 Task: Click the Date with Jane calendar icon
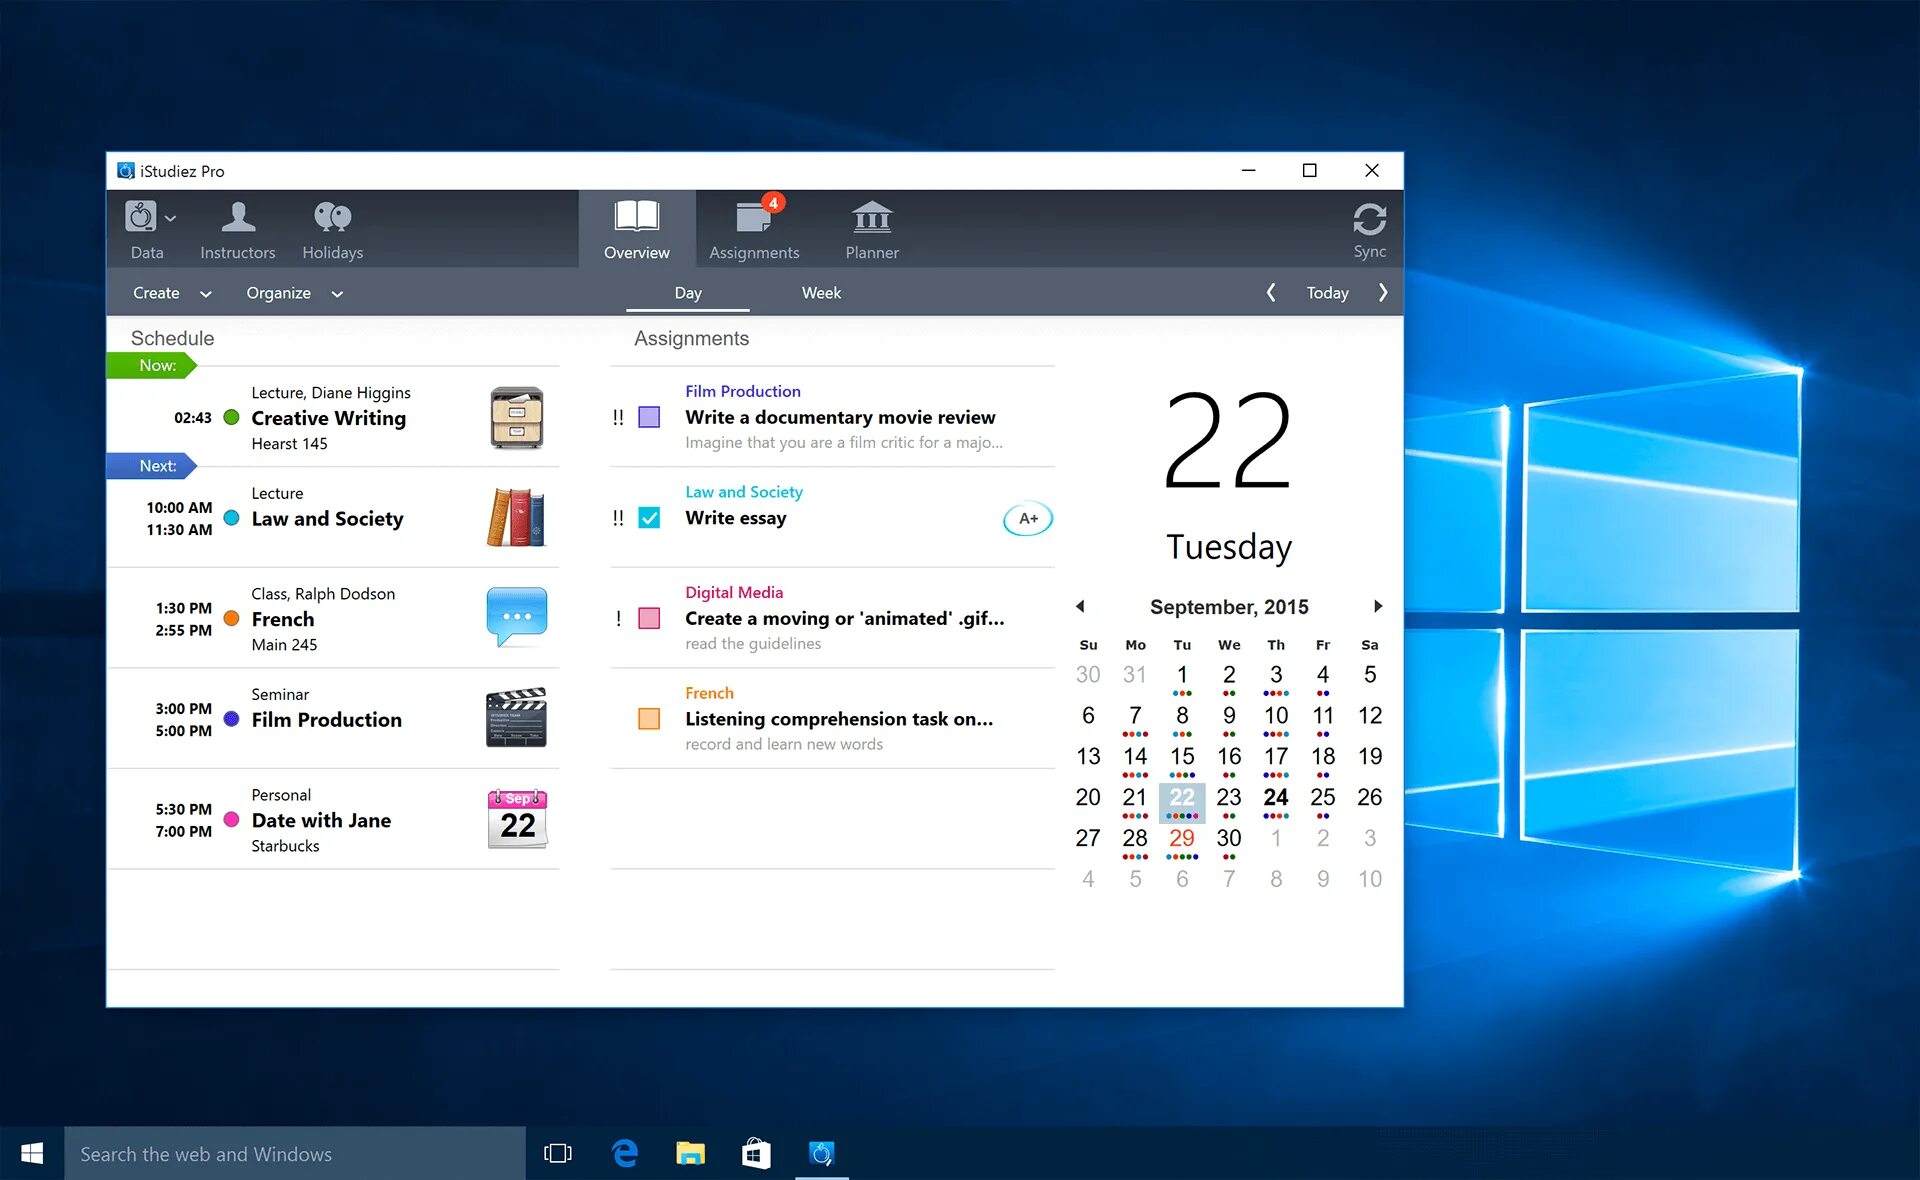517,819
